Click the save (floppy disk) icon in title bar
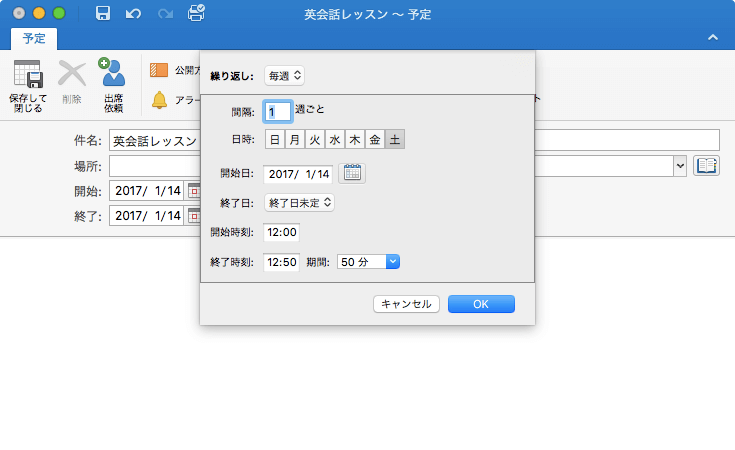The image size is (735, 450). pyautogui.click(x=103, y=15)
